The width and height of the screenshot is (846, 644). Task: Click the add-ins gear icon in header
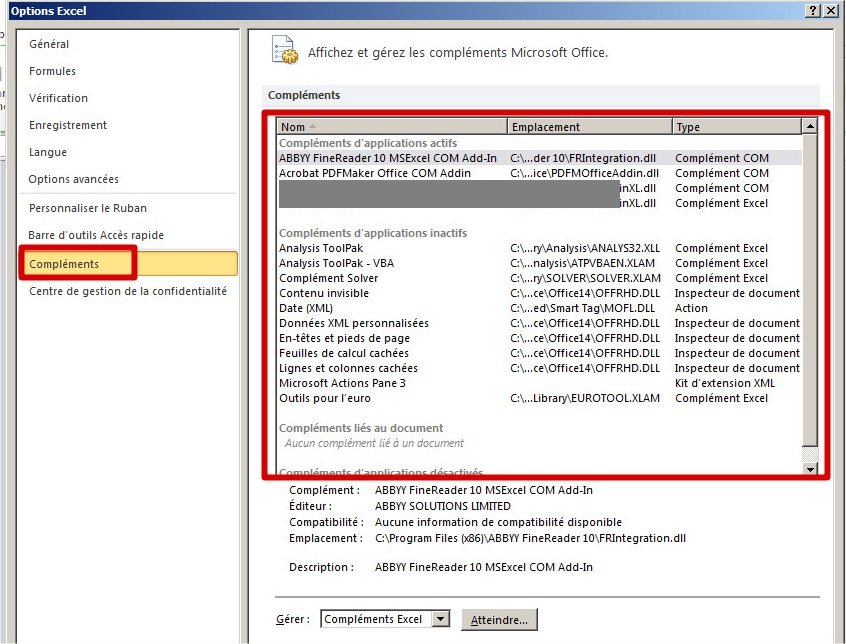pyautogui.click(x=285, y=51)
